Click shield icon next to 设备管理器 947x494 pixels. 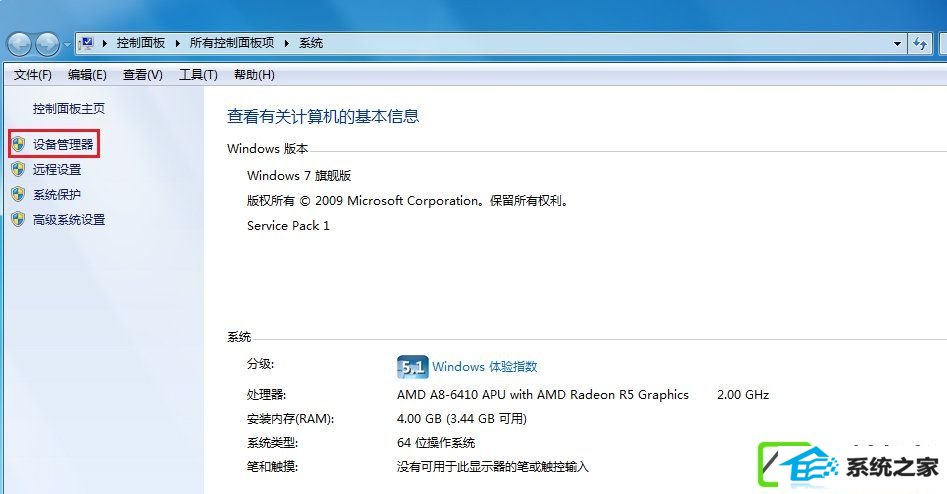[18, 144]
